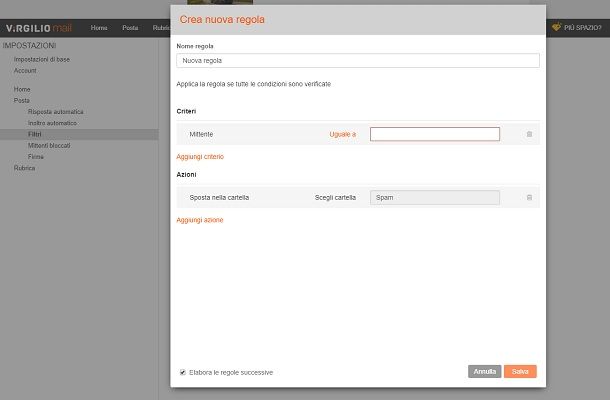Open Risposta automatica settings
Viewport: 610px width, 400px height.
coord(56,112)
